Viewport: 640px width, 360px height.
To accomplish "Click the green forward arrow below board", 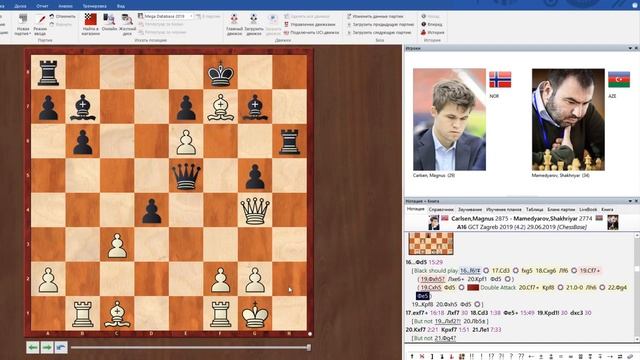I will [x=47, y=347].
